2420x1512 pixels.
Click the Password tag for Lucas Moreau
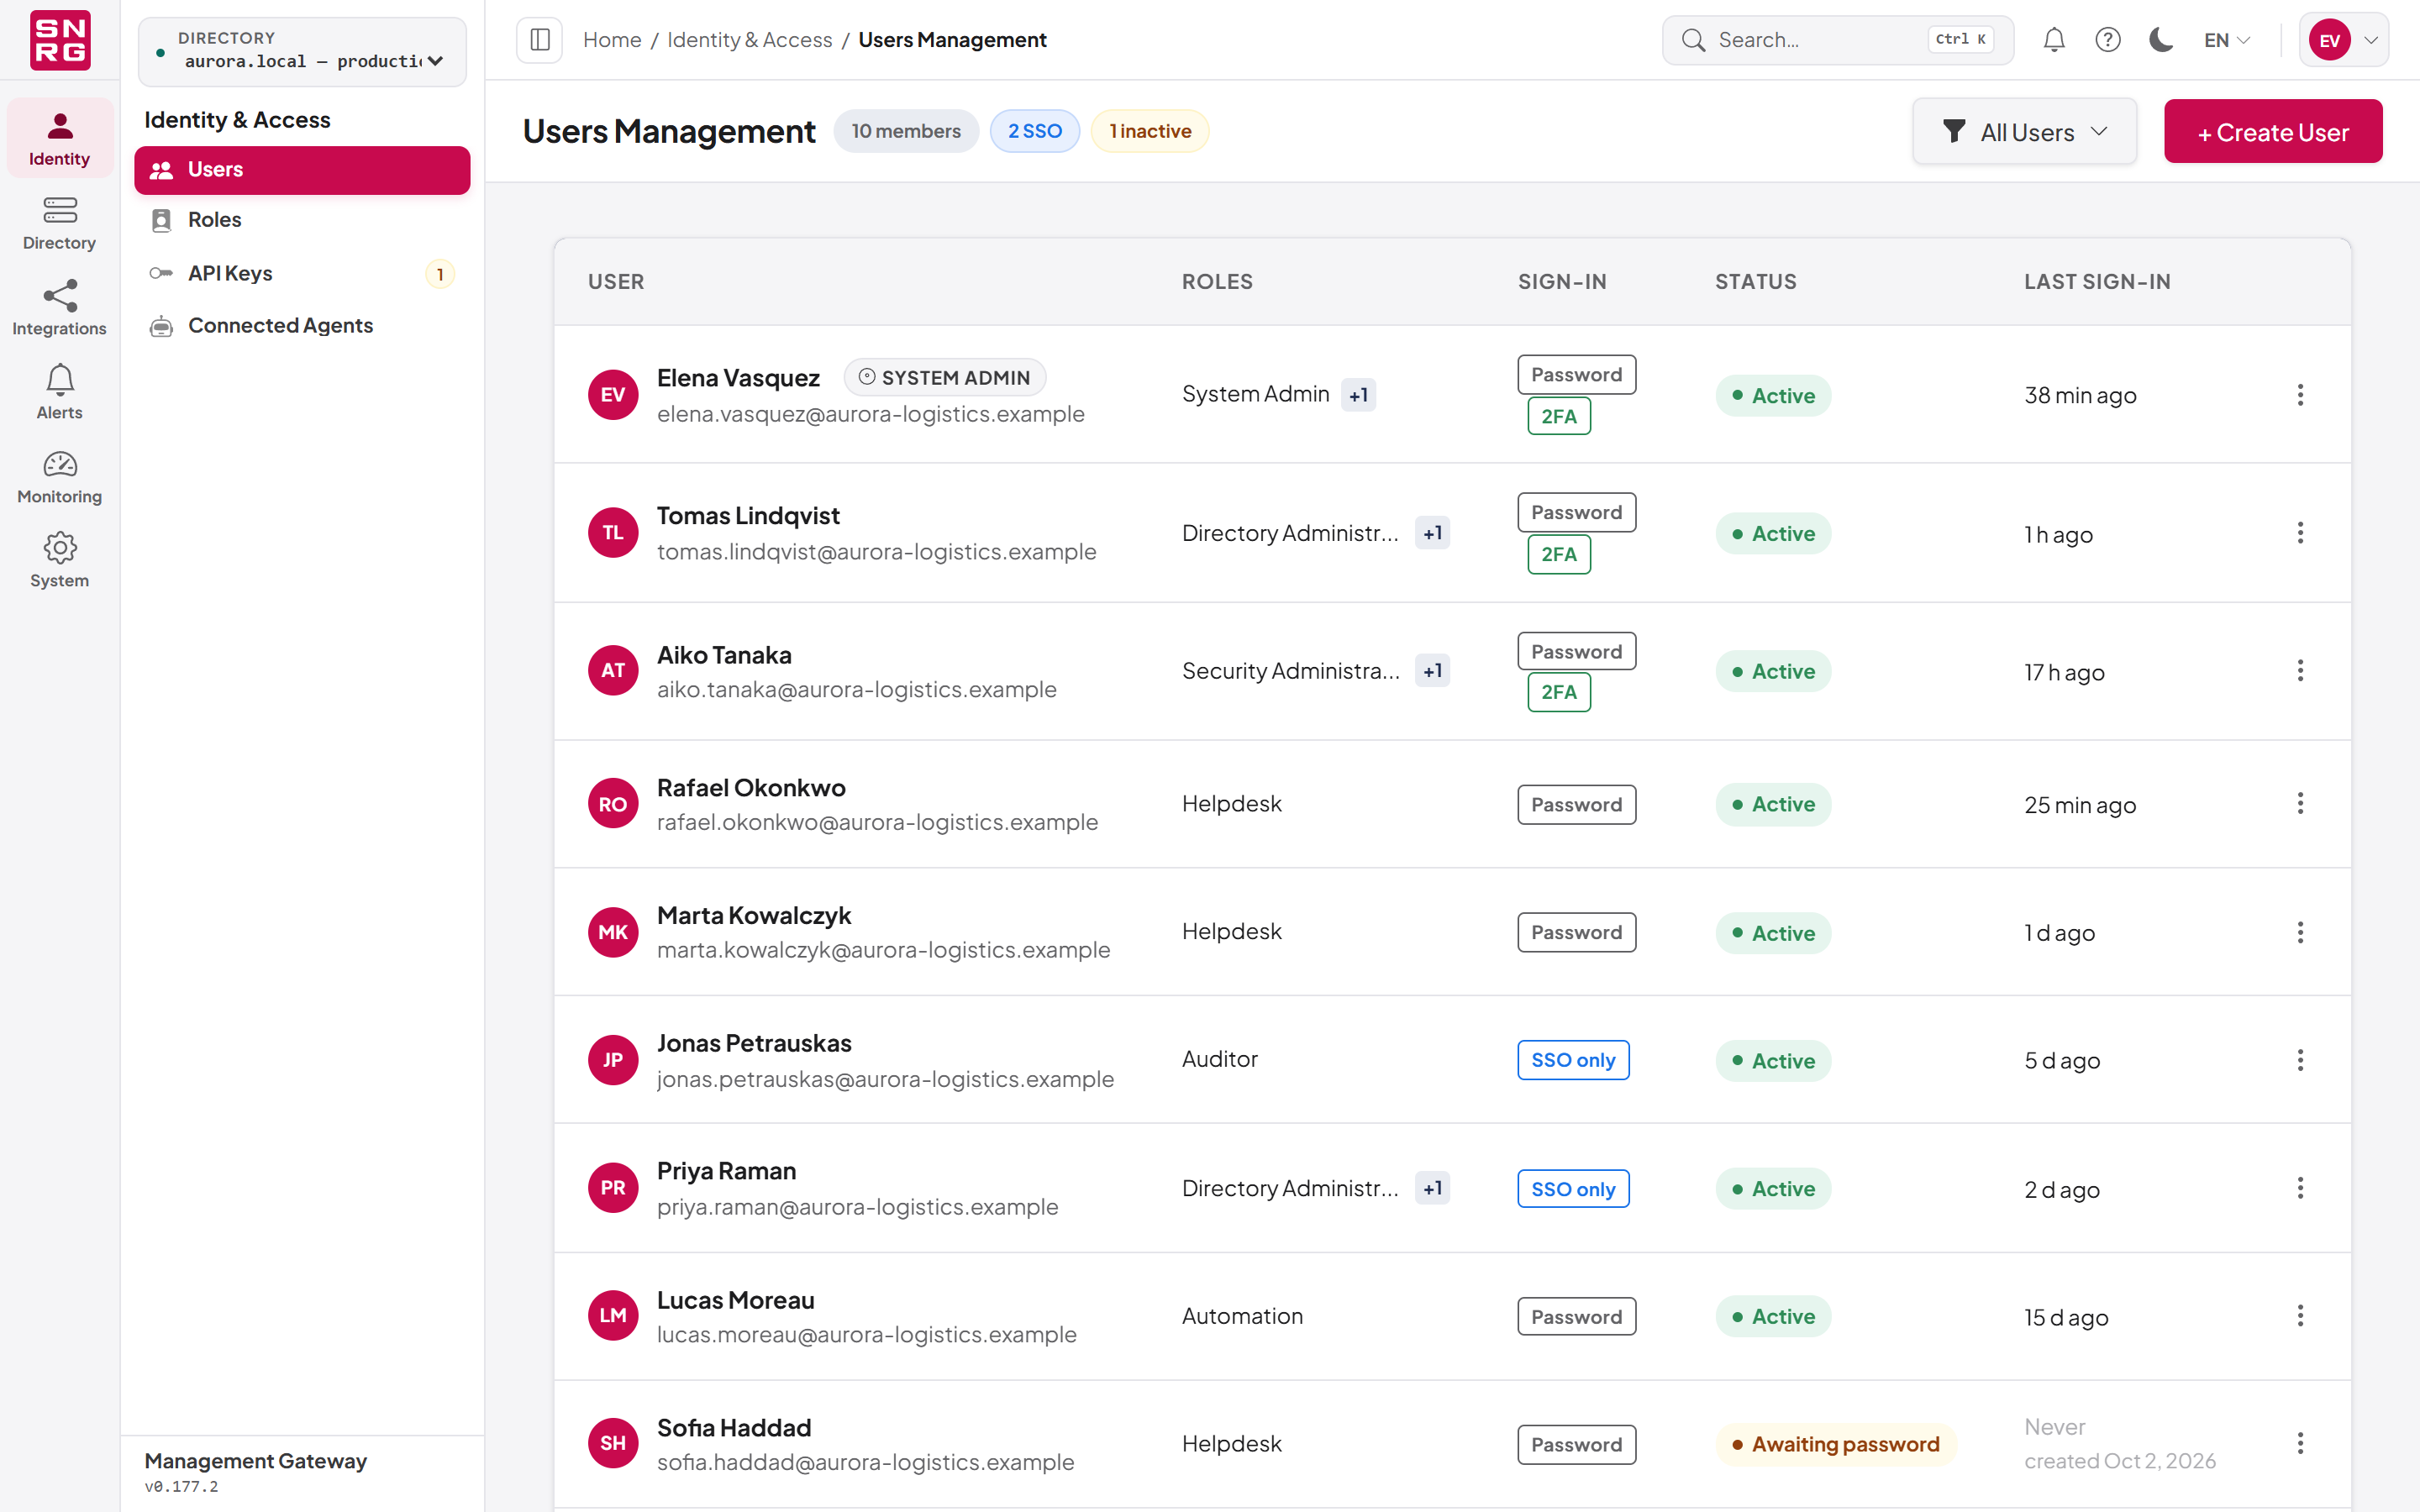pos(1577,1317)
